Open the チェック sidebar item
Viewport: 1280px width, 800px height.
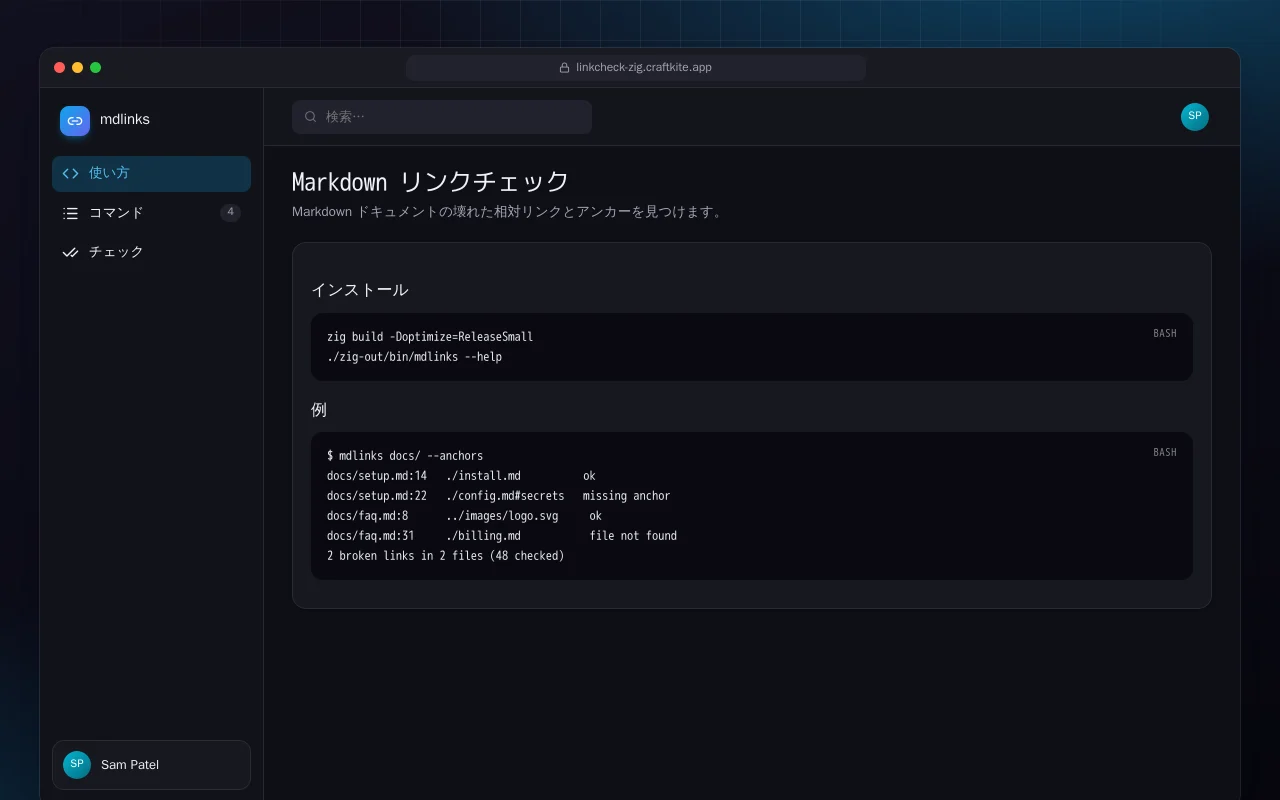(x=151, y=252)
